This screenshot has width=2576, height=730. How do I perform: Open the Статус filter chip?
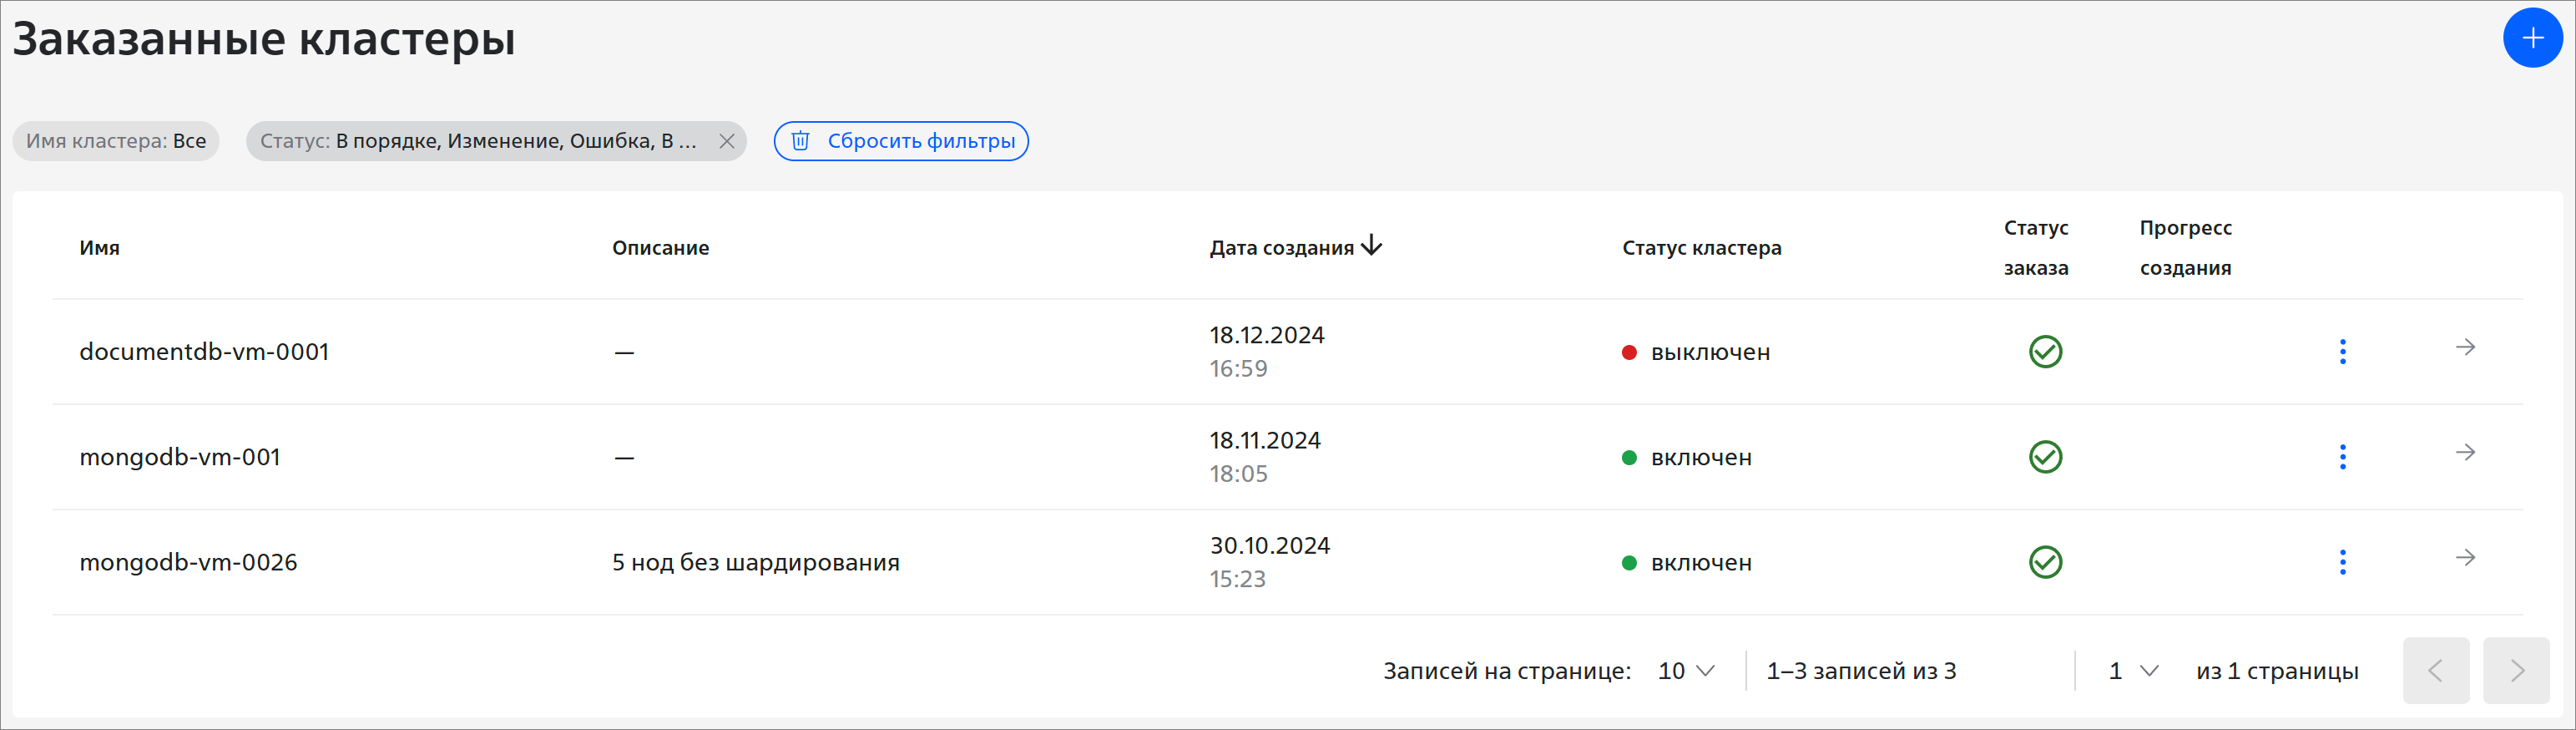pos(496,141)
